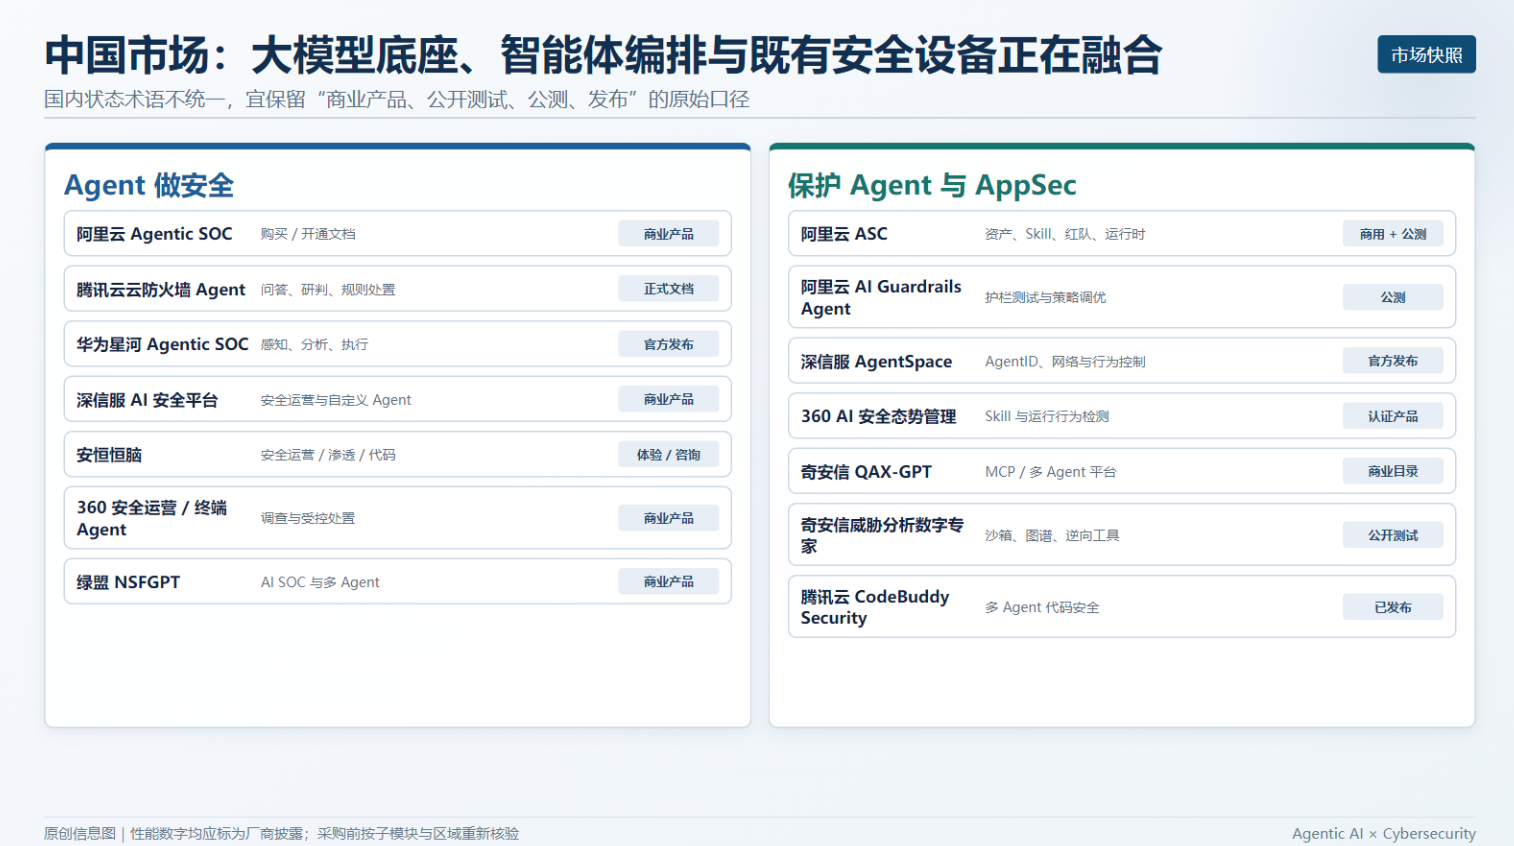Select the 腾讯云 CodeBuddy Security product name
The image size is (1514, 846).
coord(875,607)
